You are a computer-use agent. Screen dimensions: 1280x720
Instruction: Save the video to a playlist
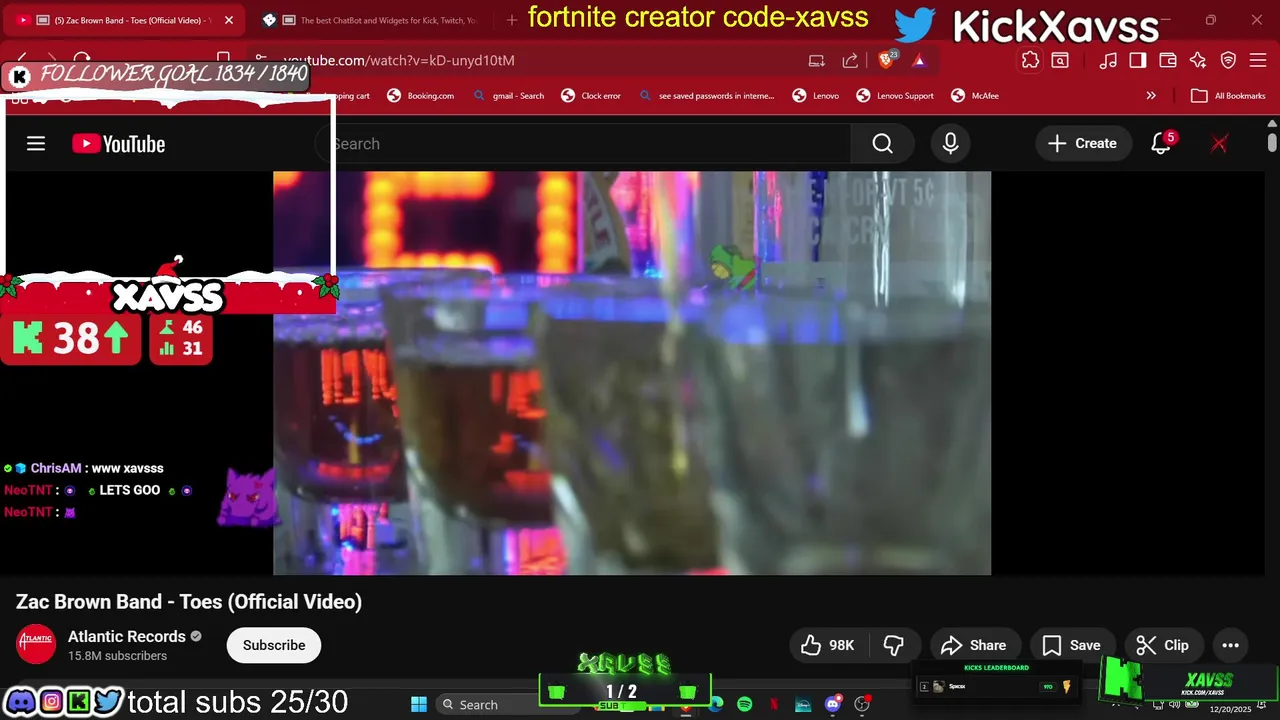1072,645
